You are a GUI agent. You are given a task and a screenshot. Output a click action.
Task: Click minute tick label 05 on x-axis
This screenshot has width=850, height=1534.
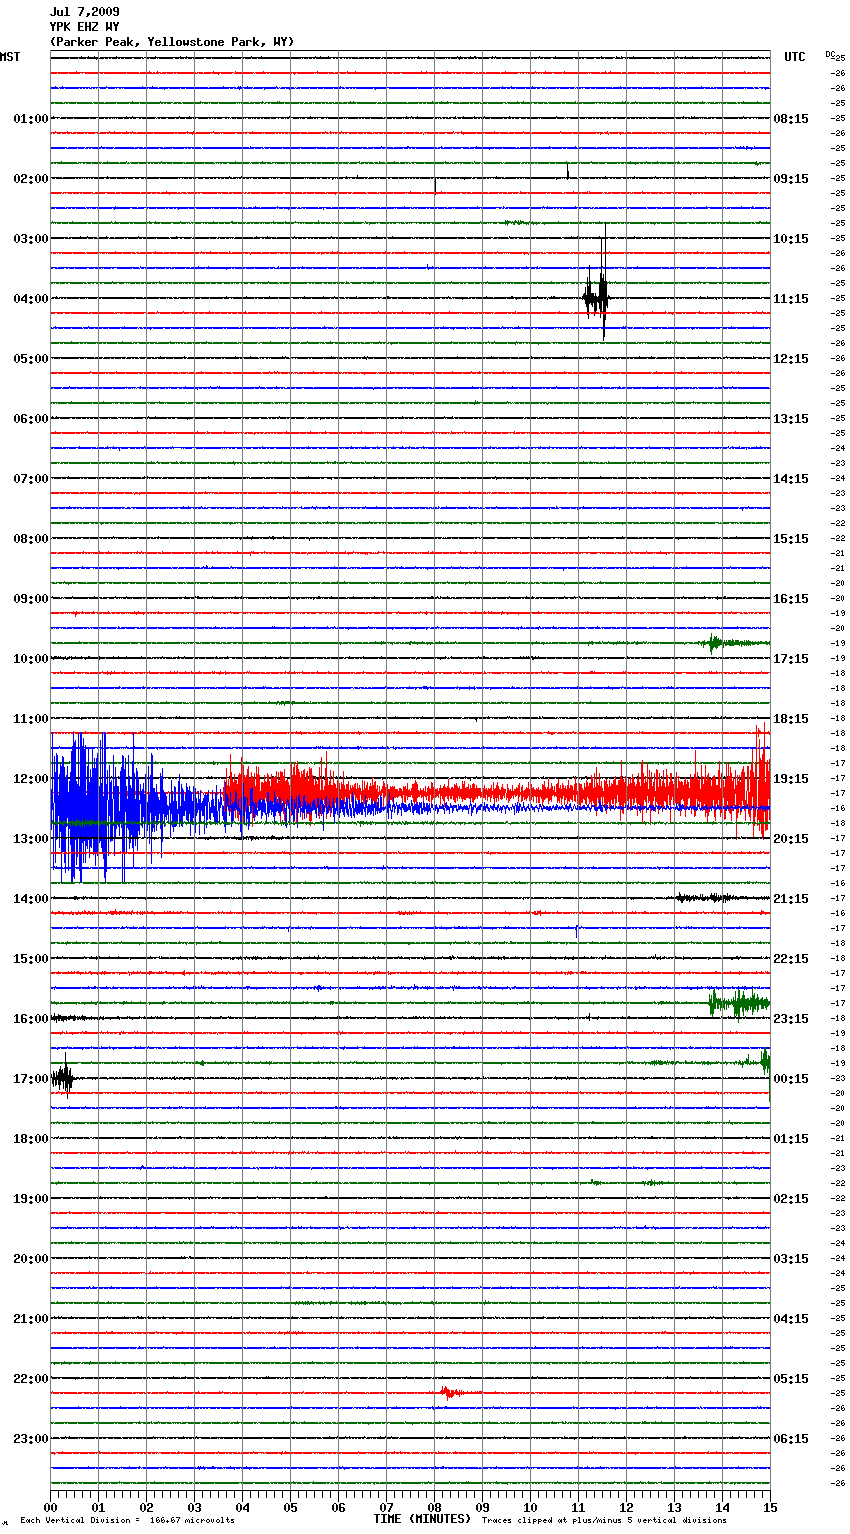[x=290, y=1507]
